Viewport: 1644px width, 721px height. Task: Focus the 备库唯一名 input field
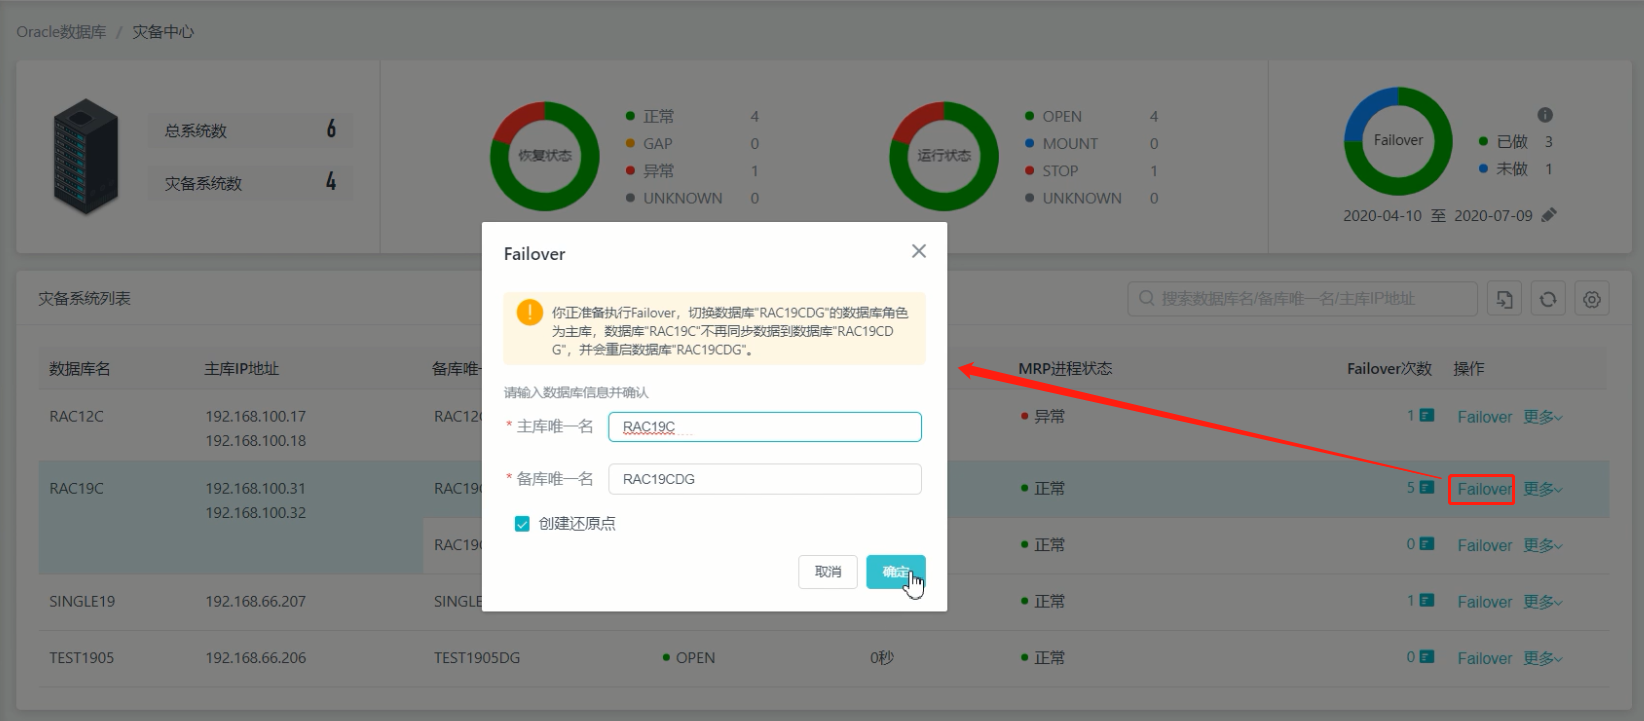tap(765, 479)
